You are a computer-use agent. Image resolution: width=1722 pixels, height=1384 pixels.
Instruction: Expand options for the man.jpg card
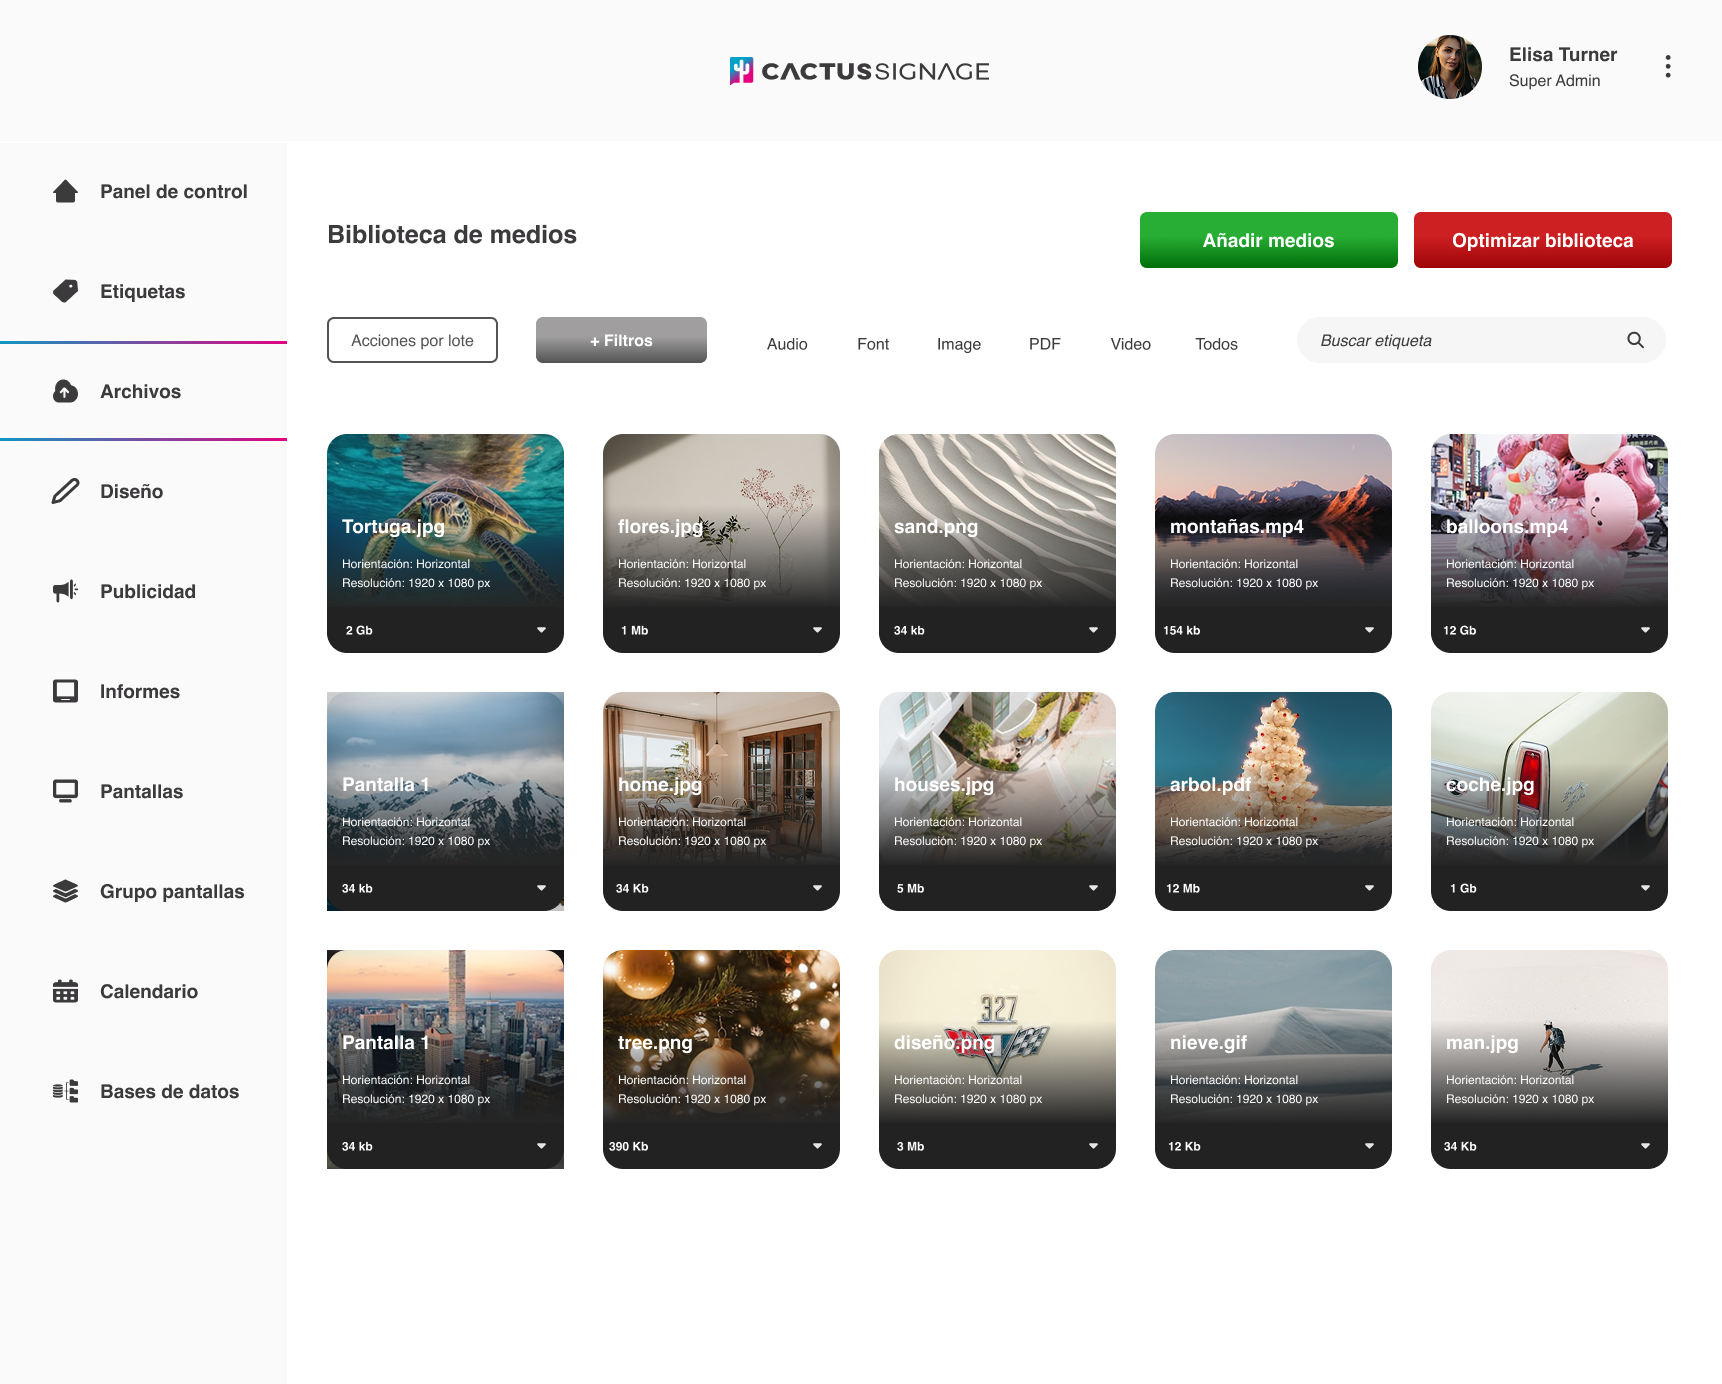click(1645, 1146)
